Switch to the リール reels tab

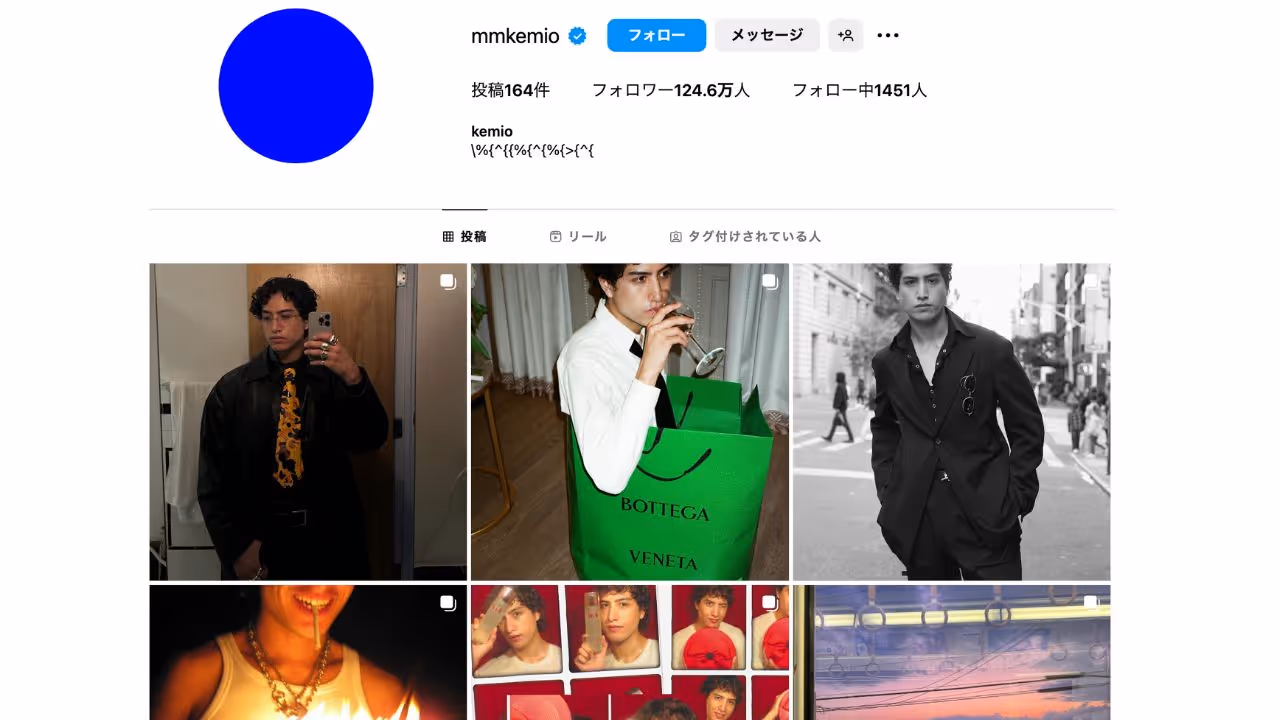pyautogui.click(x=578, y=237)
